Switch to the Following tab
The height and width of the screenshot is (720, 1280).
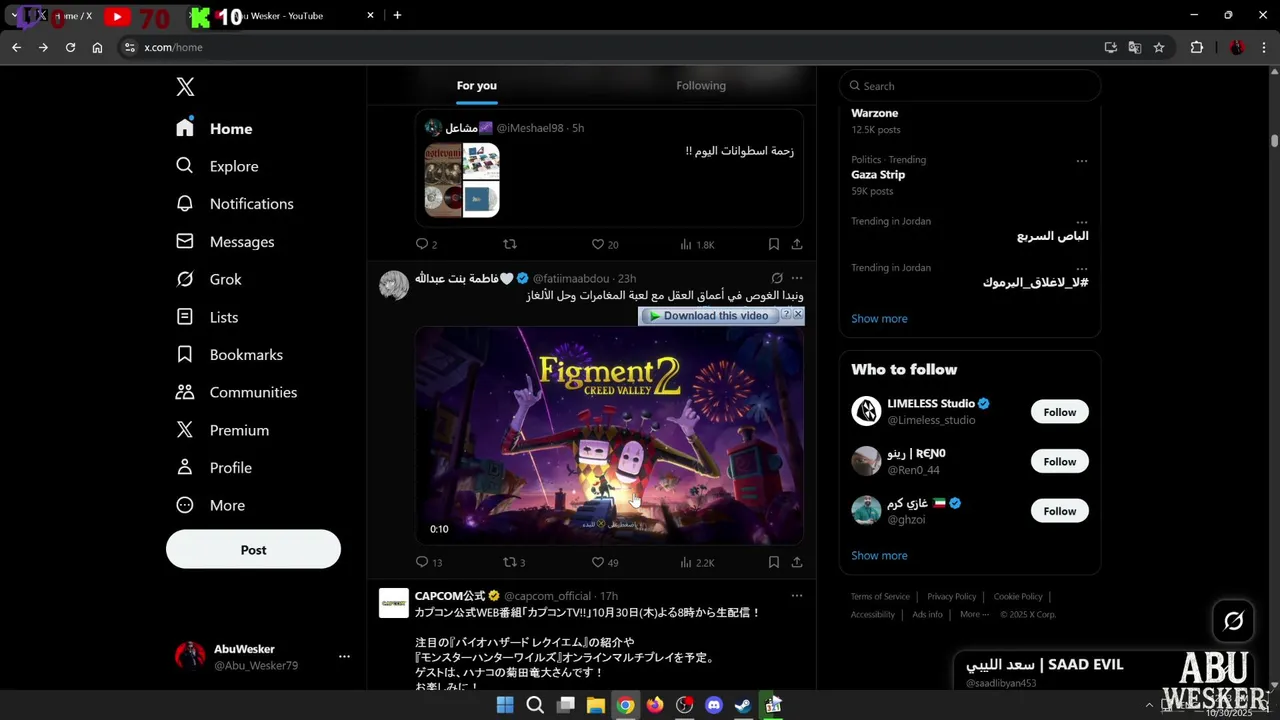tap(701, 85)
